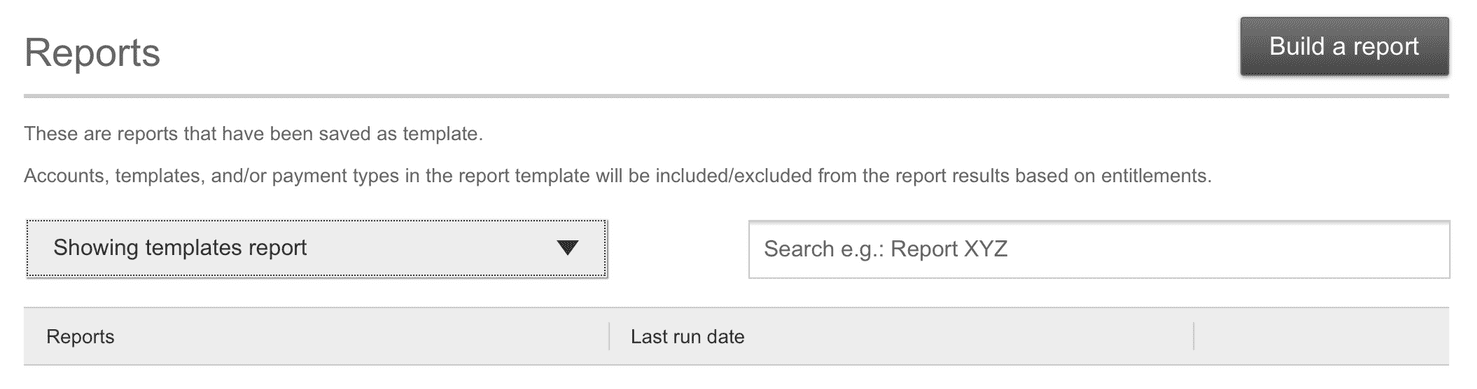Click the entitlements notice sentence
1477x389 pixels.
[x=617, y=176]
